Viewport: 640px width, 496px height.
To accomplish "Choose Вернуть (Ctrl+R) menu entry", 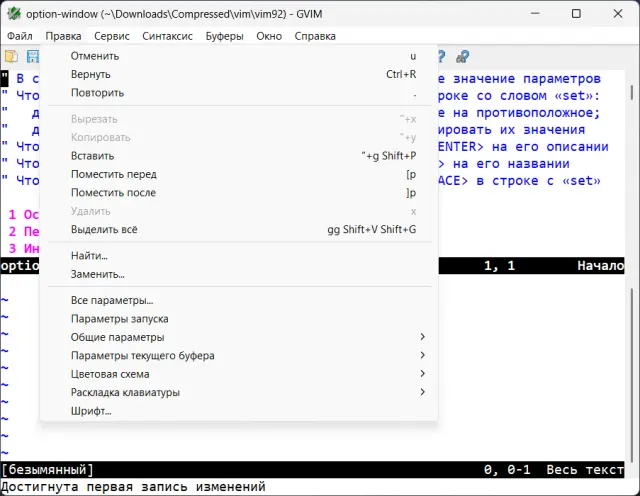I will (x=240, y=74).
